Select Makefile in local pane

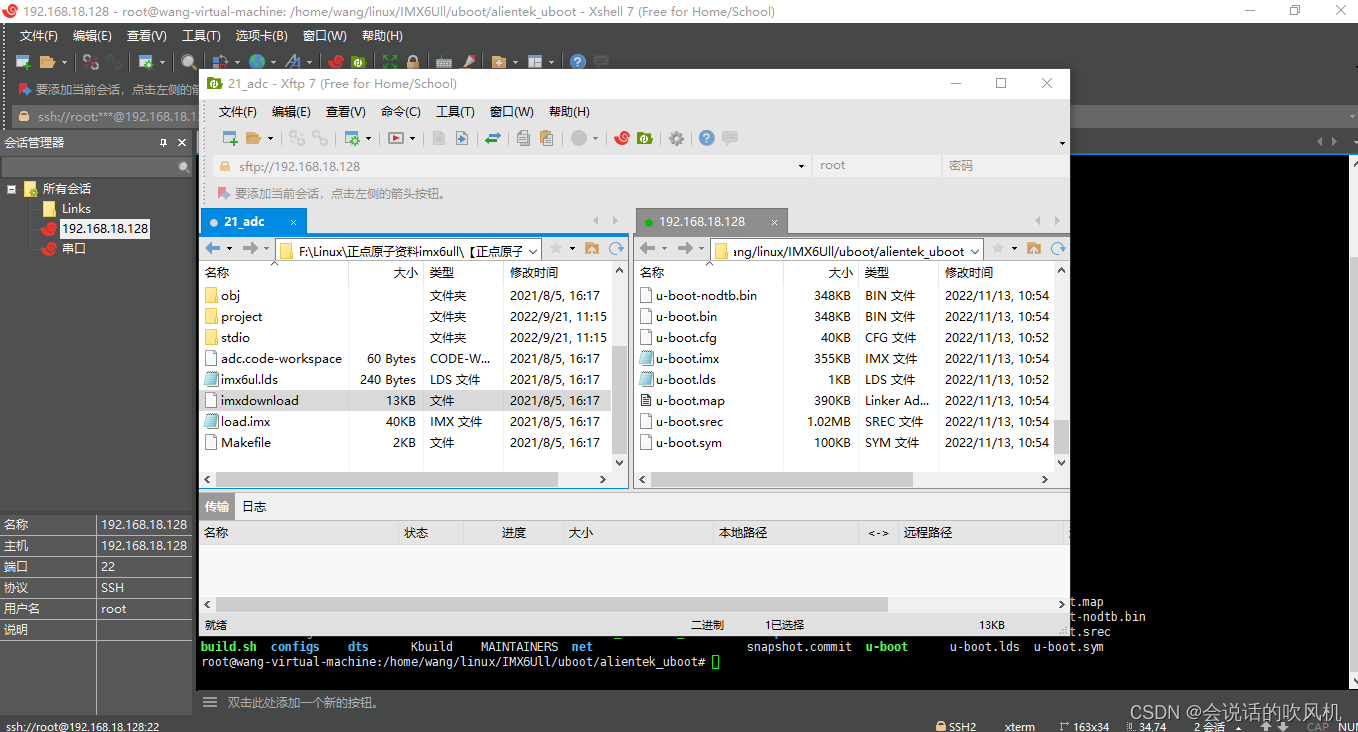[x=246, y=442]
